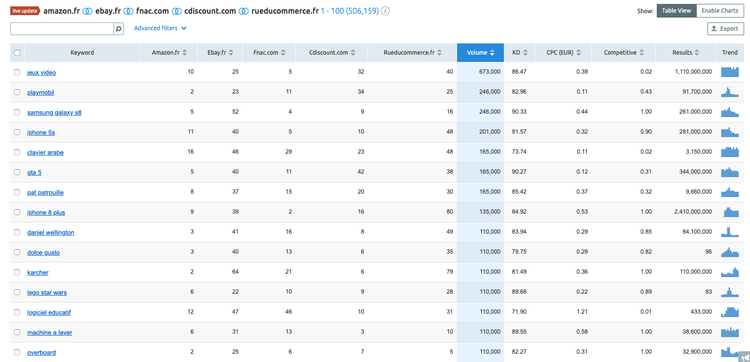Sort by Results column arrows
This screenshot has height=362, width=750.
[x=697, y=53]
